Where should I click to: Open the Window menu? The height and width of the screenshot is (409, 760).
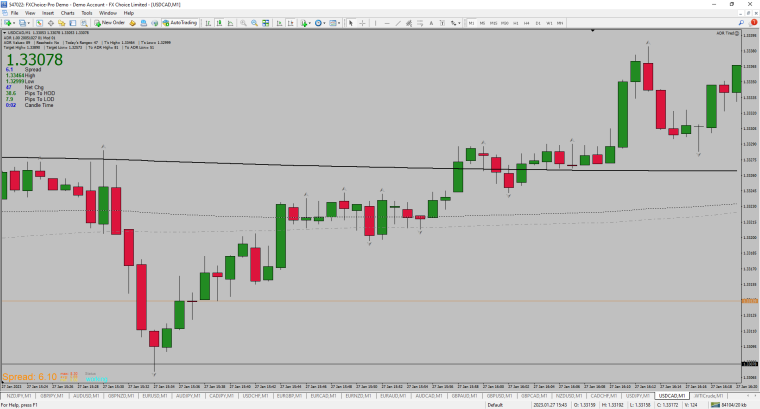coord(108,13)
